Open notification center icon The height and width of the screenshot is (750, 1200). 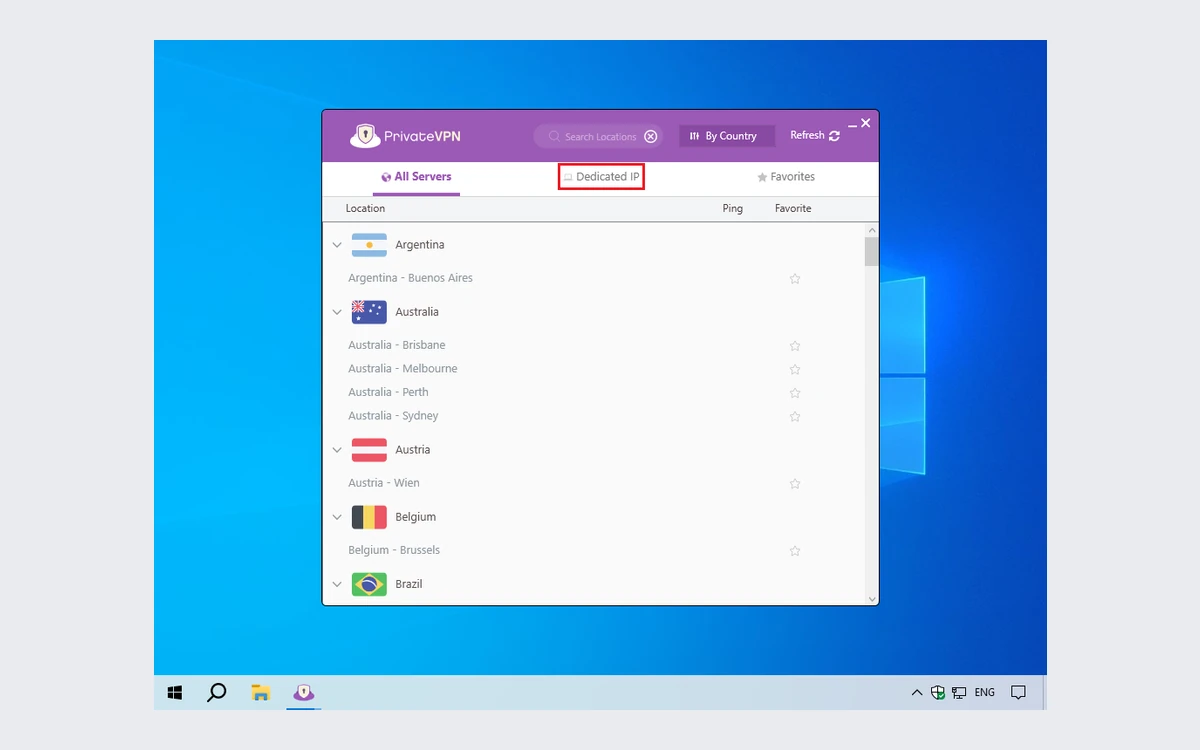click(1018, 692)
